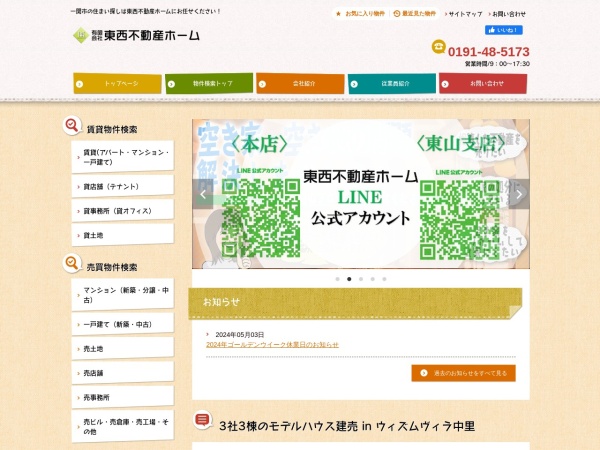Open 貸店舗（テナント） category
The height and width of the screenshot is (450, 600).
click(122, 186)
